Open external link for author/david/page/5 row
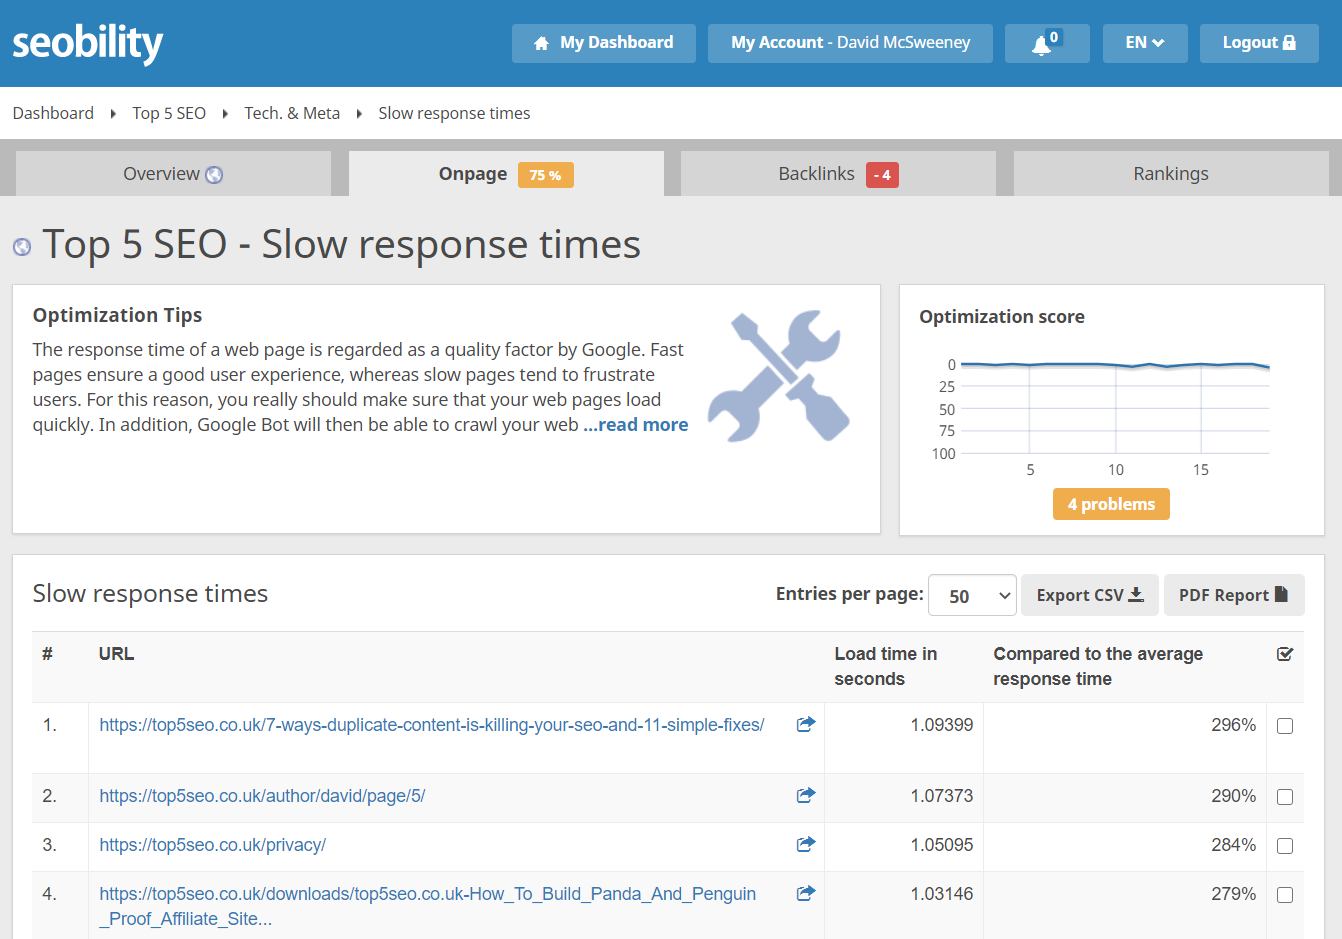The height and width of the screenshot is (939, 1342). pyautogui.click(x=806, y=795)
